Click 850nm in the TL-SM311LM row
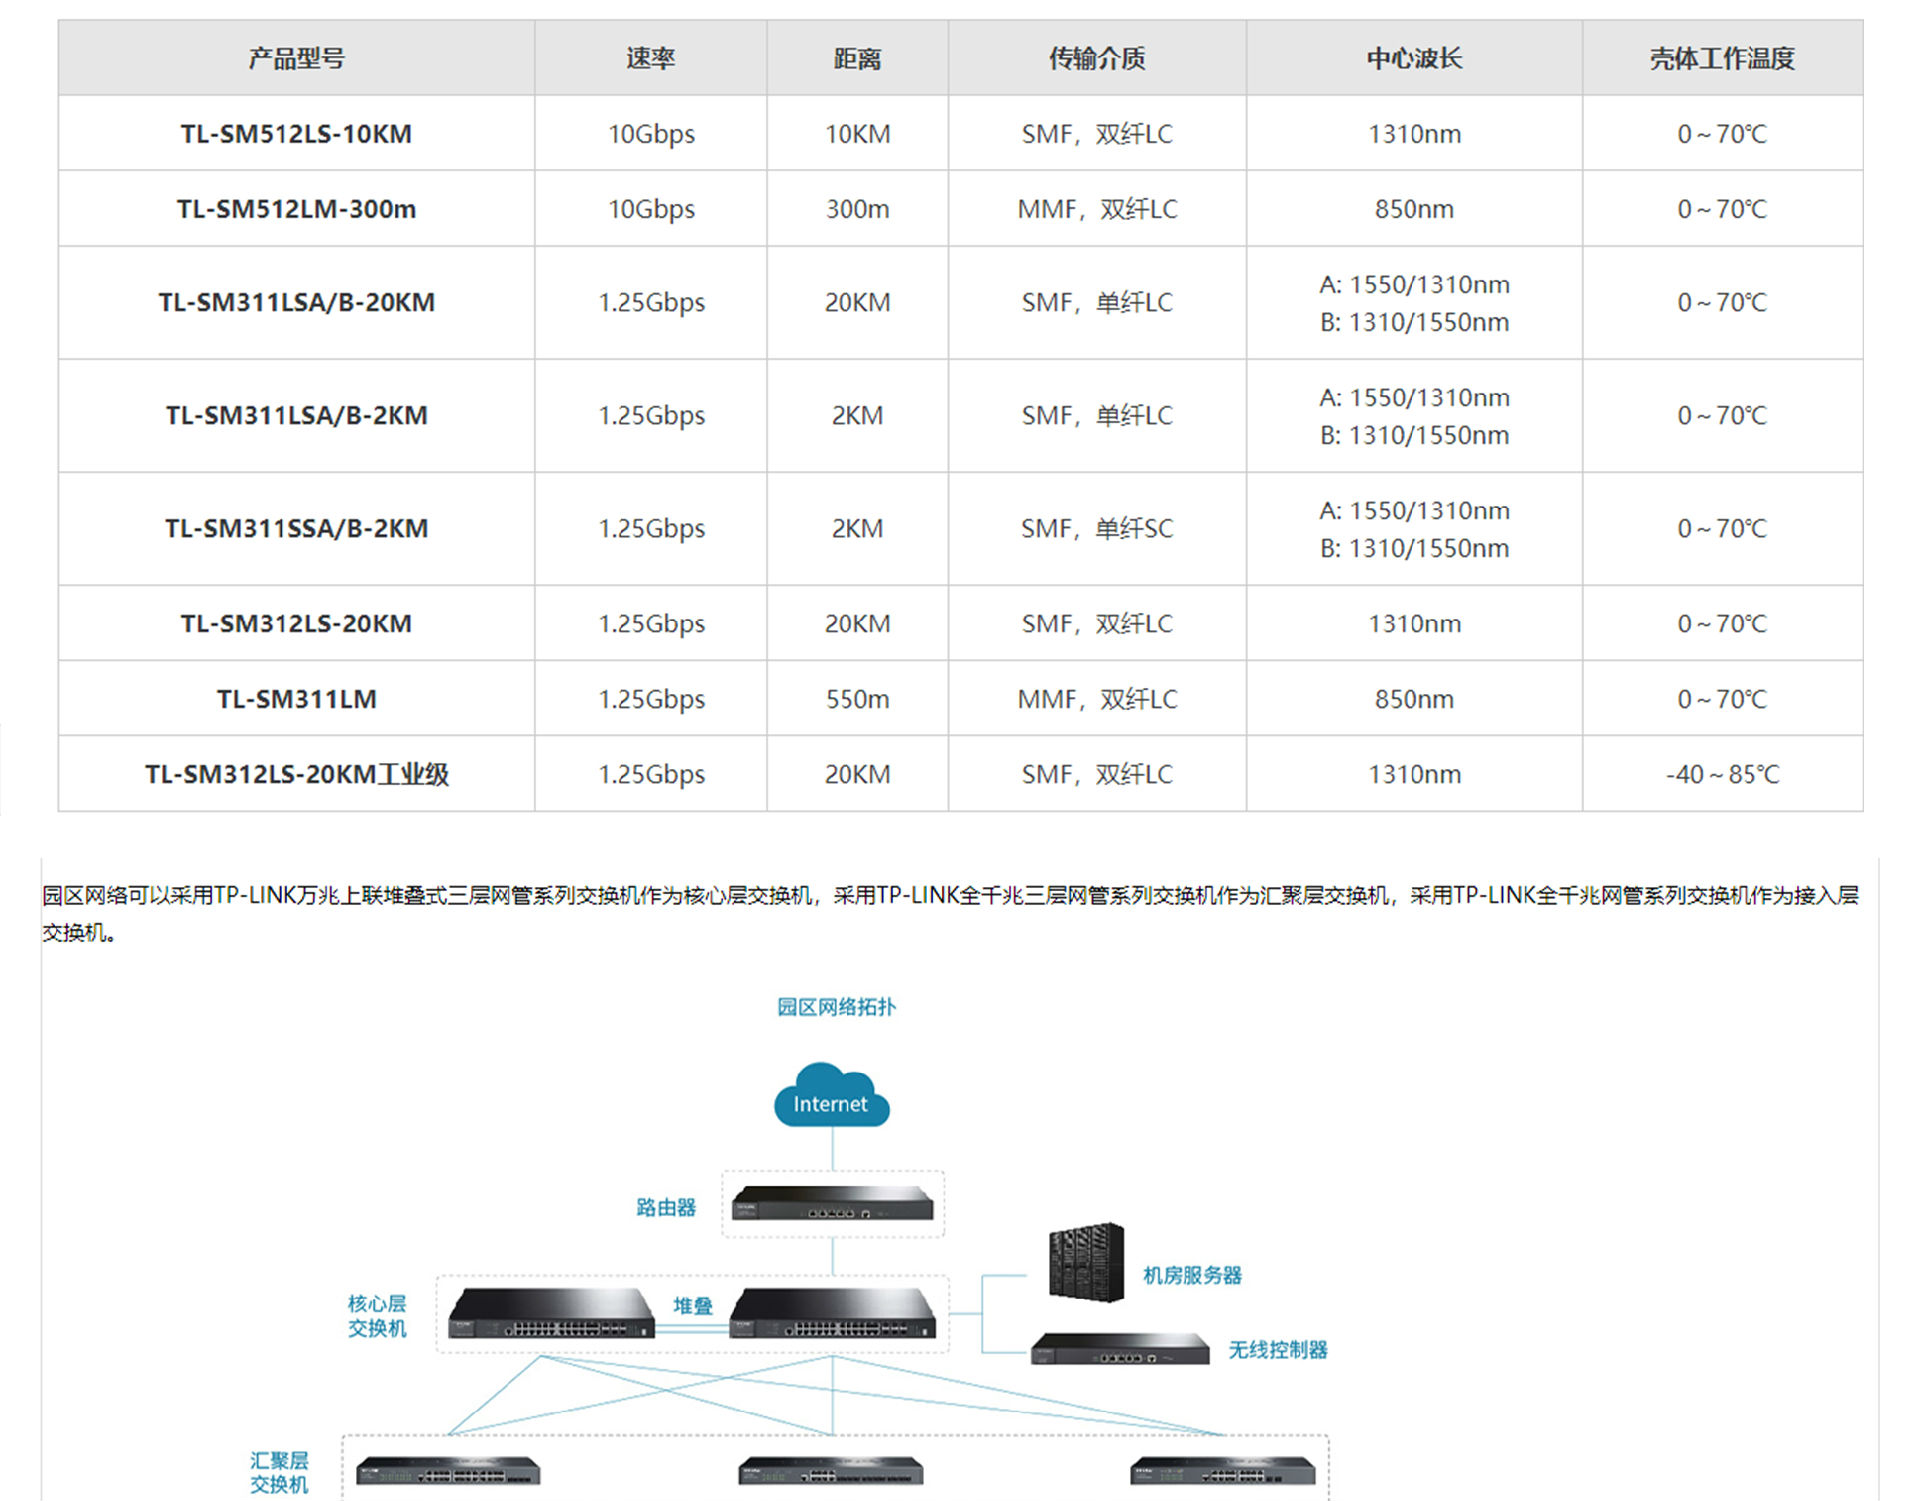1920x1501 pixels. (x=1414, y=698)
